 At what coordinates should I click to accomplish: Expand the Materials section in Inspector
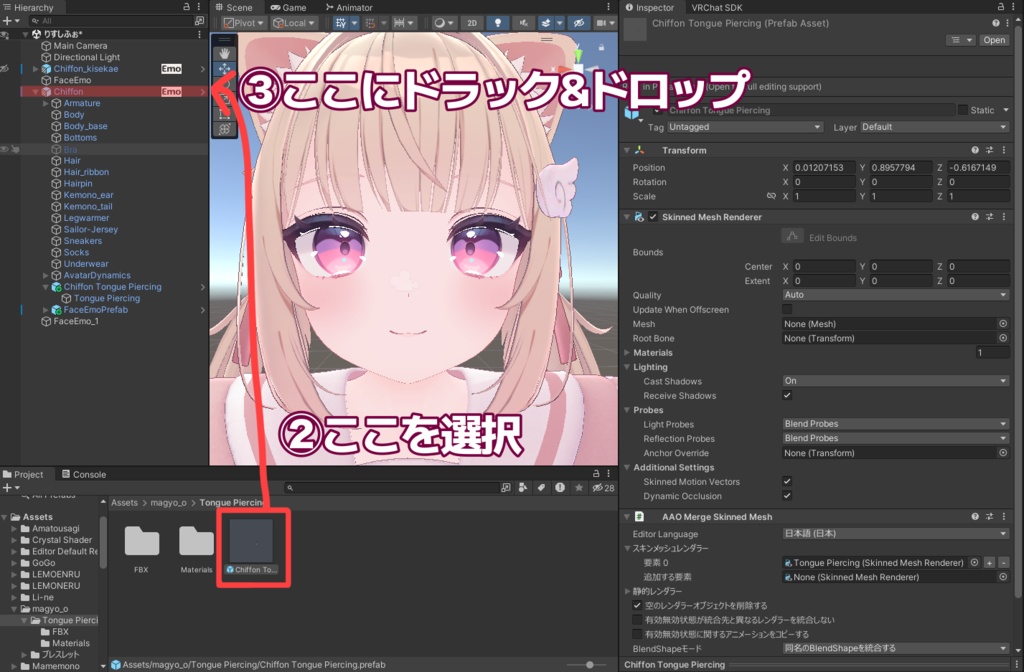tap(628, 353)
